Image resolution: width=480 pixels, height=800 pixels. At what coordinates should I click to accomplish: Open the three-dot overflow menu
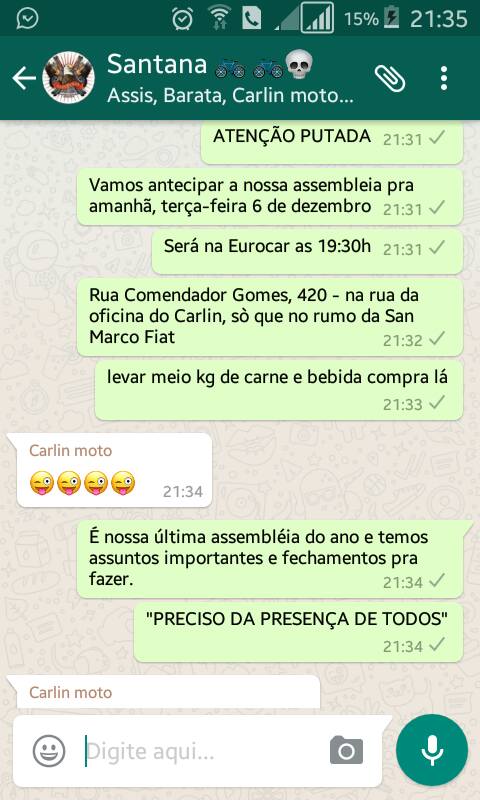pos(444,79)
